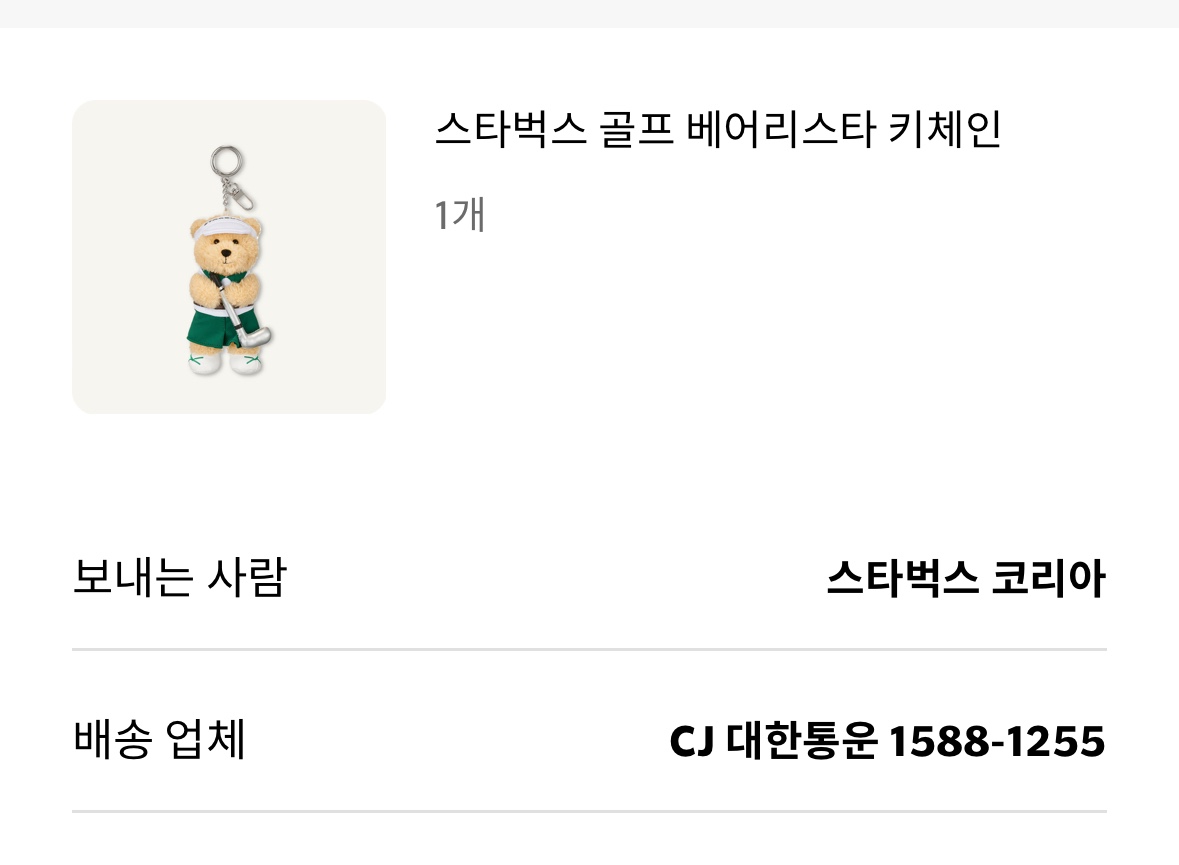Screen dimensions: 1179x865
Task: Tap divider line below sender row
Action: pyautogui.click(x=590, y=648)
